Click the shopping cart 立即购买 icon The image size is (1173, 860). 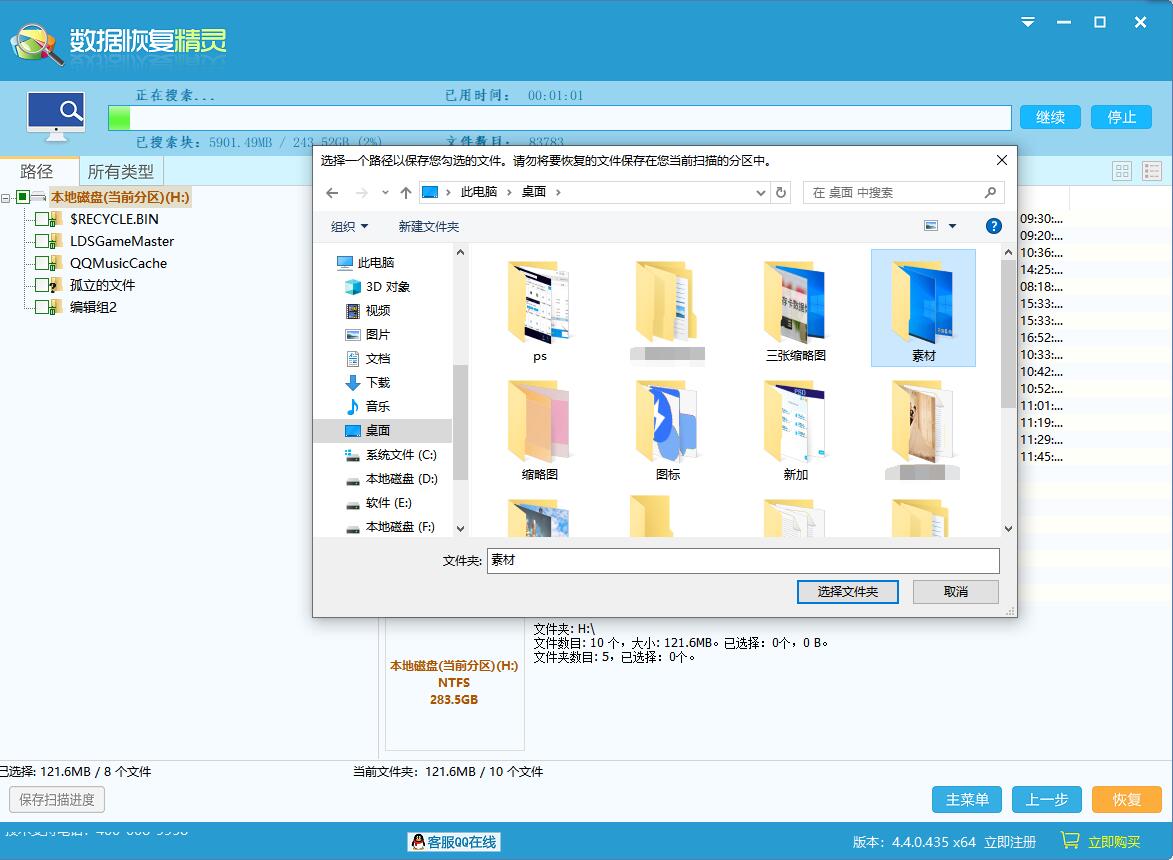pyautogui.click(x=1070, y=841)
